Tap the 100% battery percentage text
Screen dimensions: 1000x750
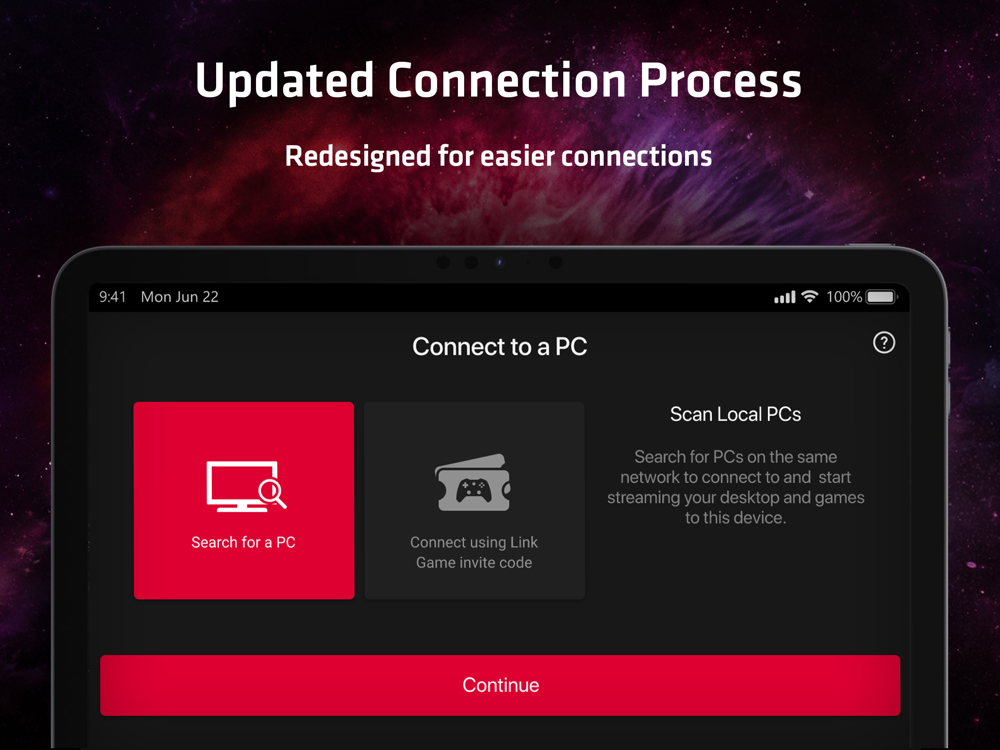pyautogui.click(x=844, y=297)
